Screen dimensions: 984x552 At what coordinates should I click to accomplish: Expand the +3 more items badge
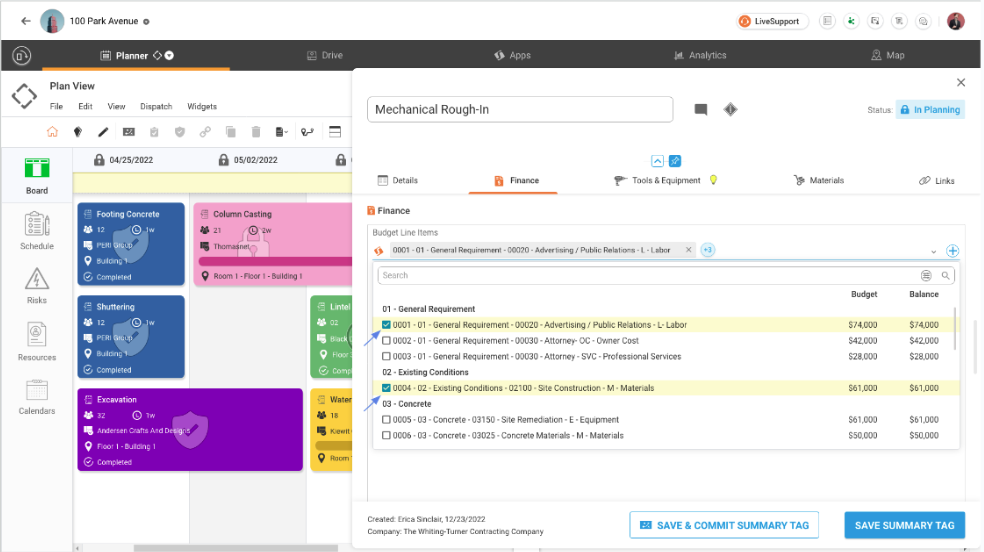(707, 250)
